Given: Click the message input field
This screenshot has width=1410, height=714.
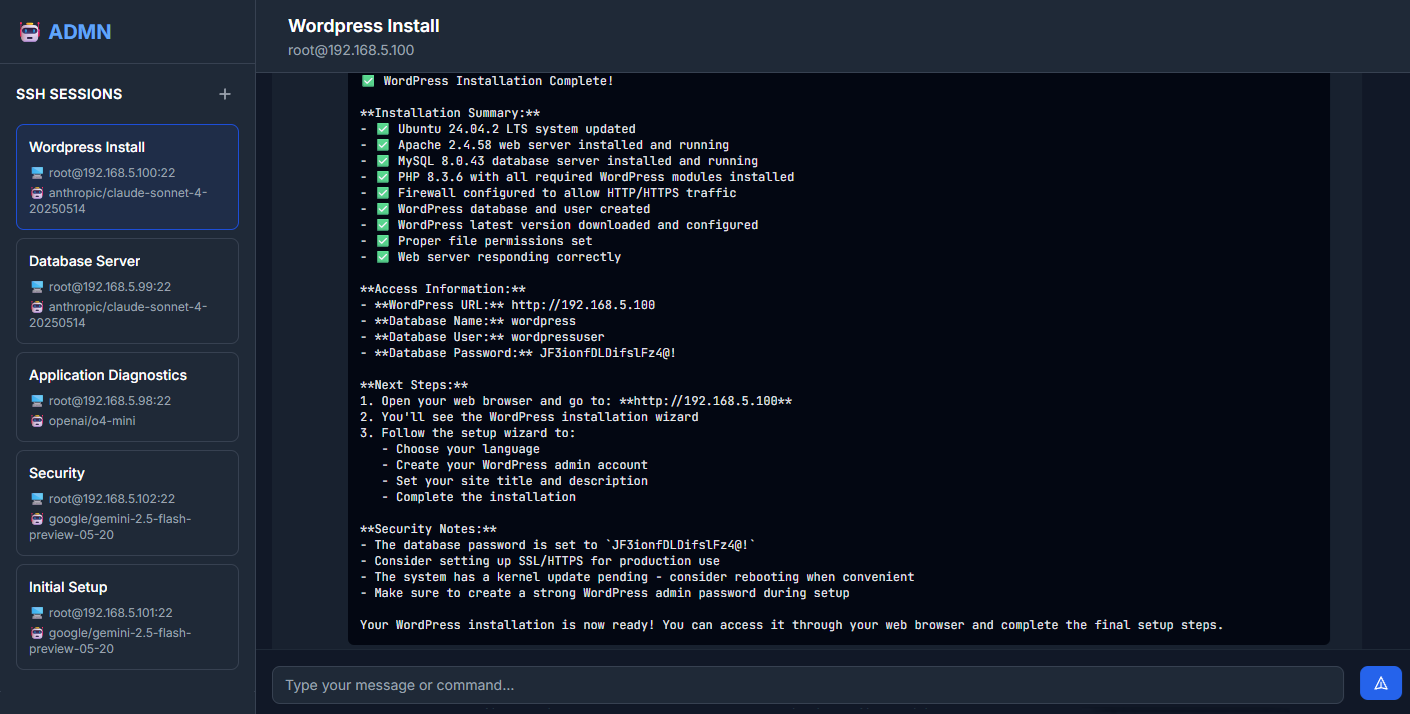Looking at the screenshot, I should click(808, 685).
